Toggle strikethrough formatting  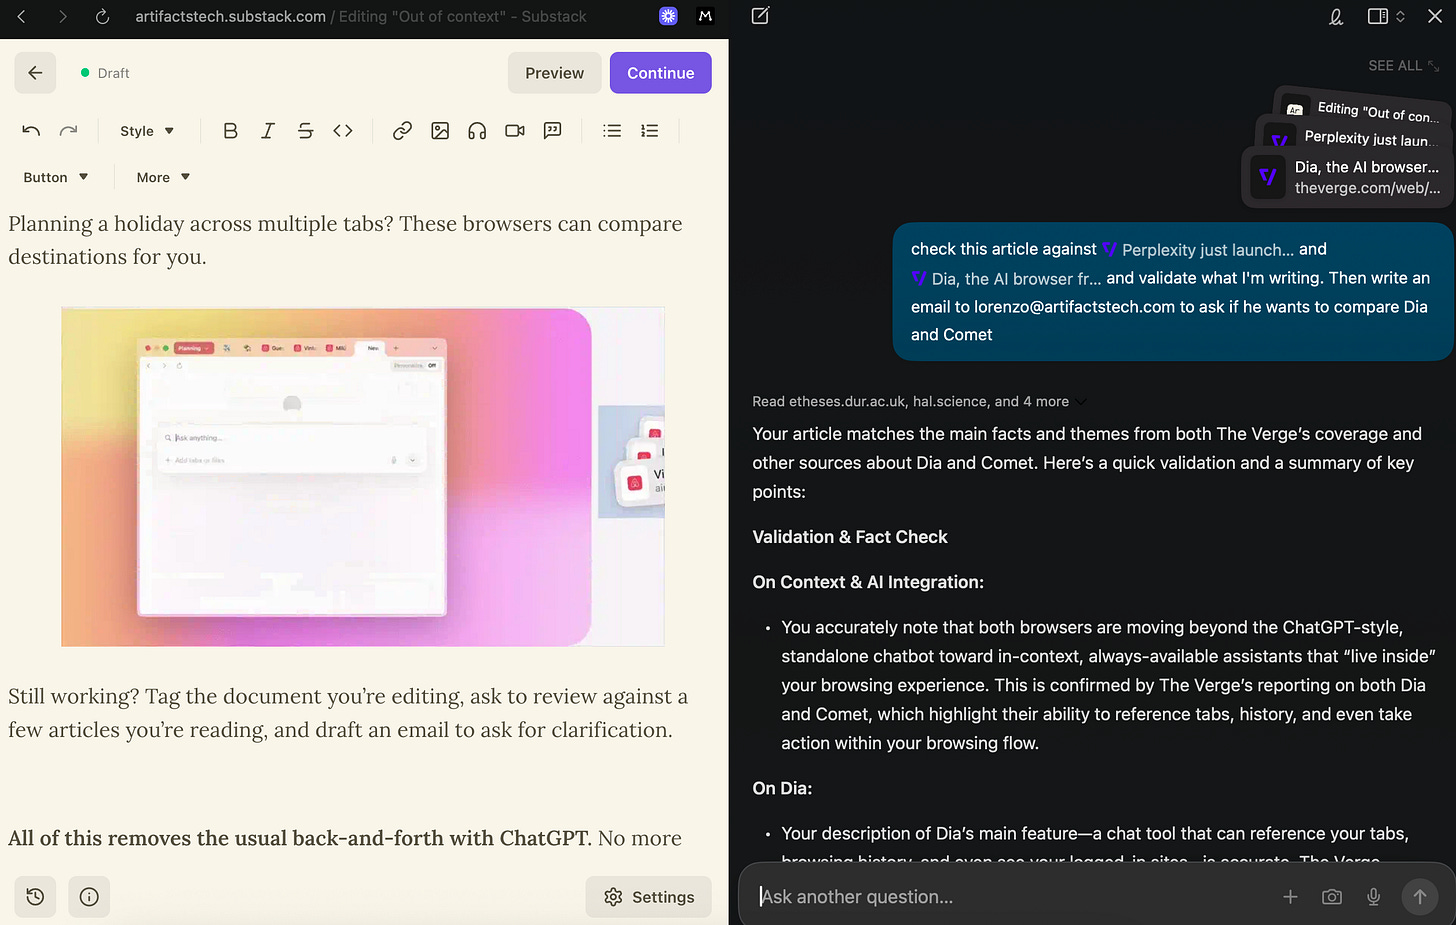[x=305, y=131]
